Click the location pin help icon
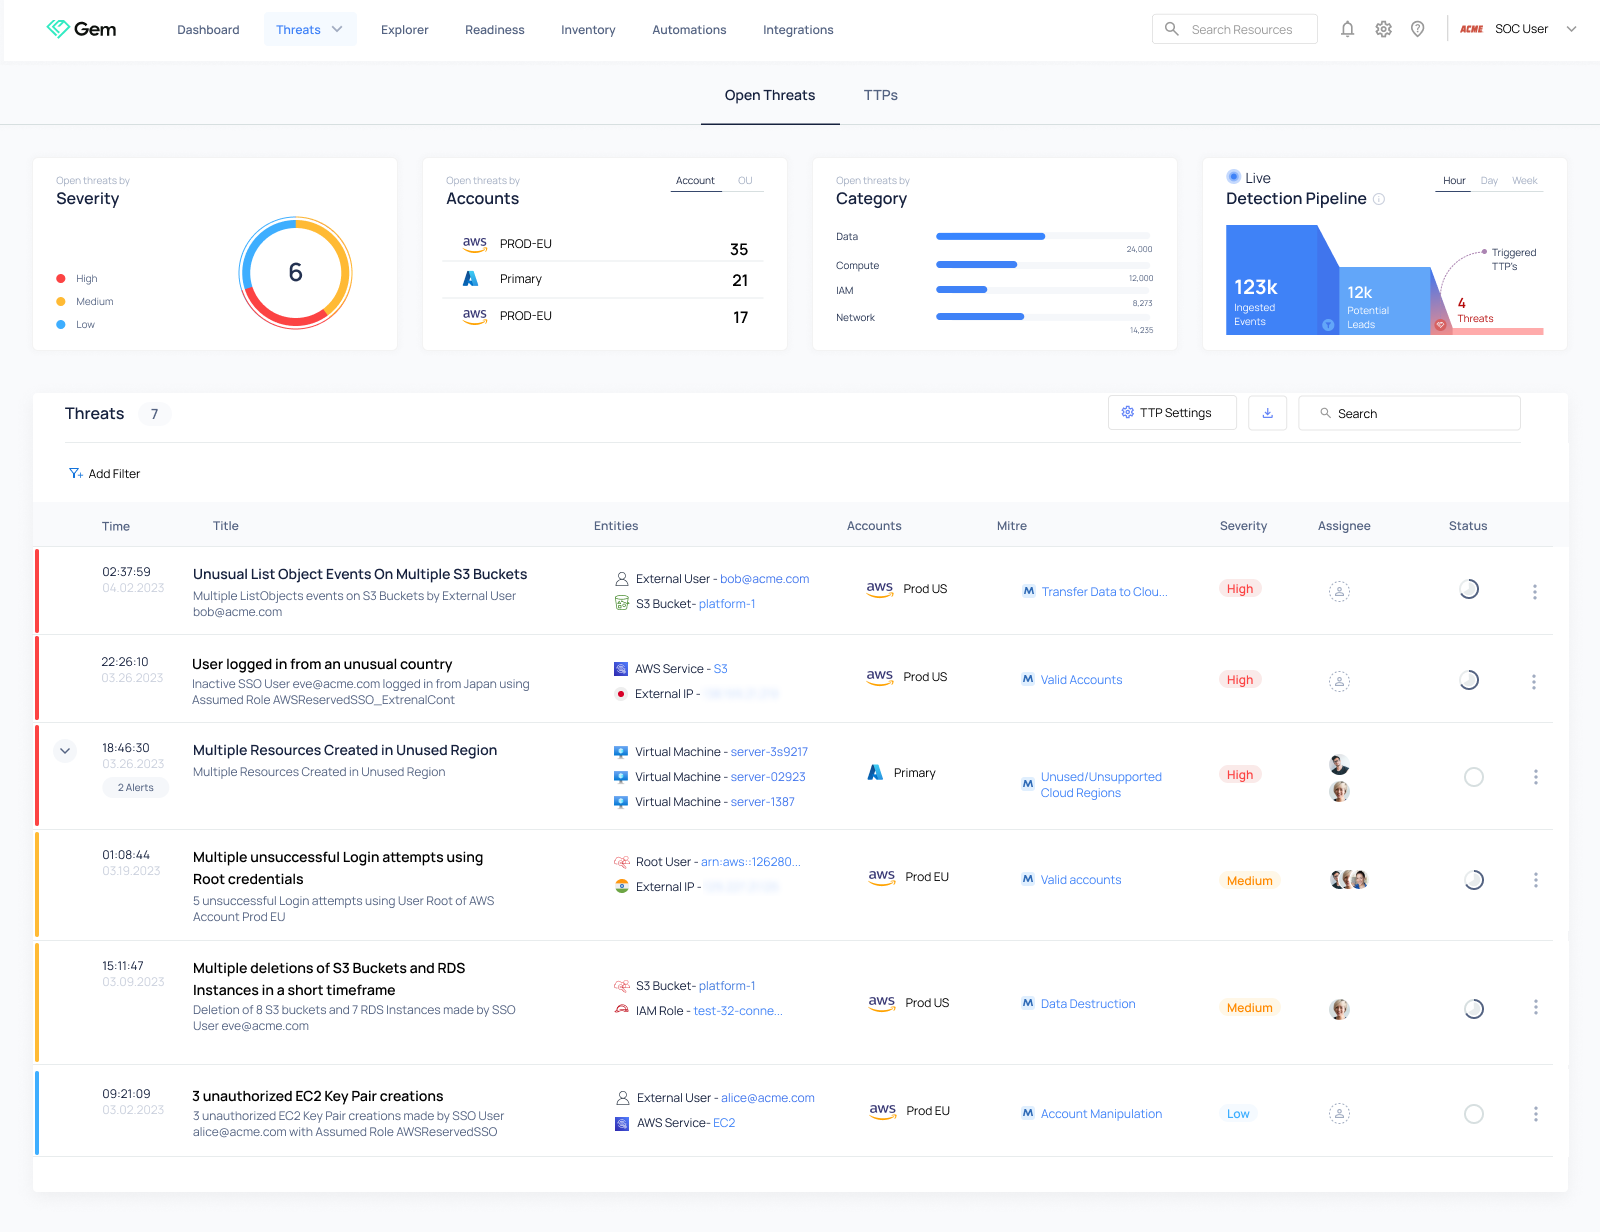Screen dimensions: 1600x1232 1417,29
